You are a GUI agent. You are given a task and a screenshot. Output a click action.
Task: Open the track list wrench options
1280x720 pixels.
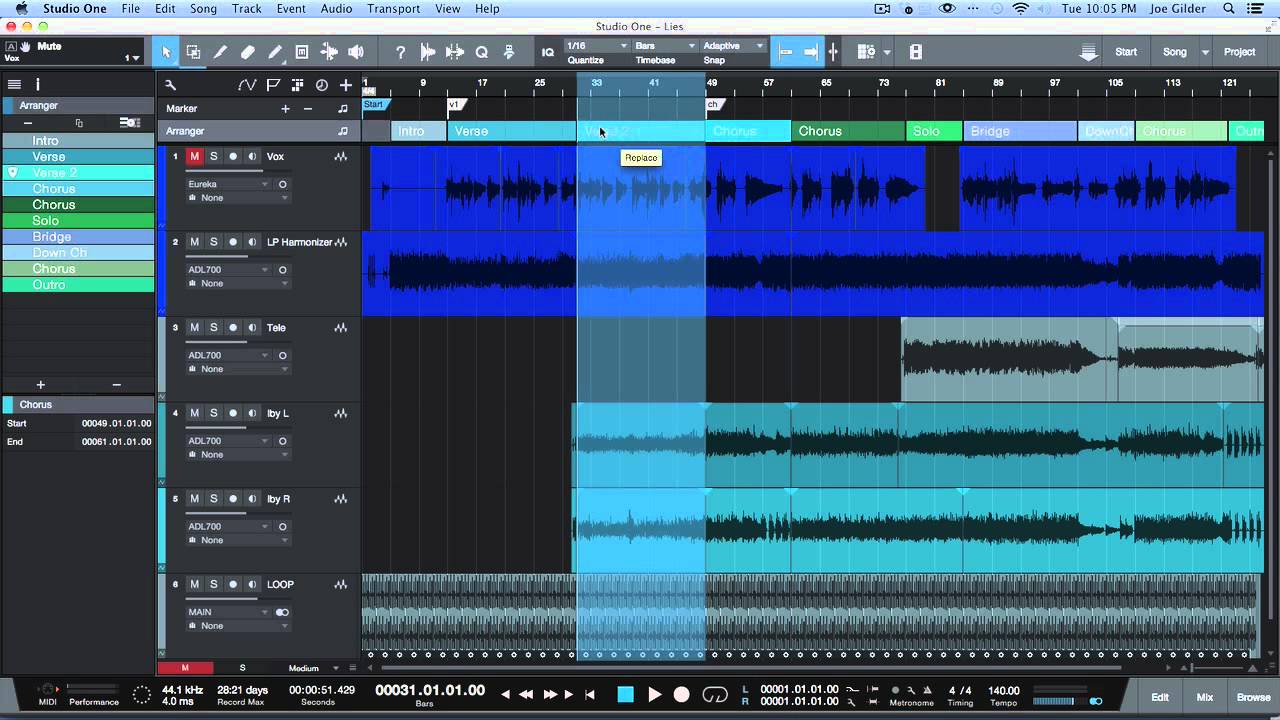[x=170, y=85]
